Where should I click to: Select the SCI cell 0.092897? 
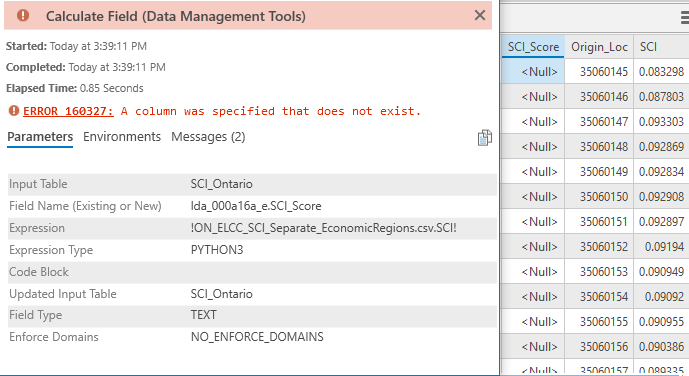point(661,222)
